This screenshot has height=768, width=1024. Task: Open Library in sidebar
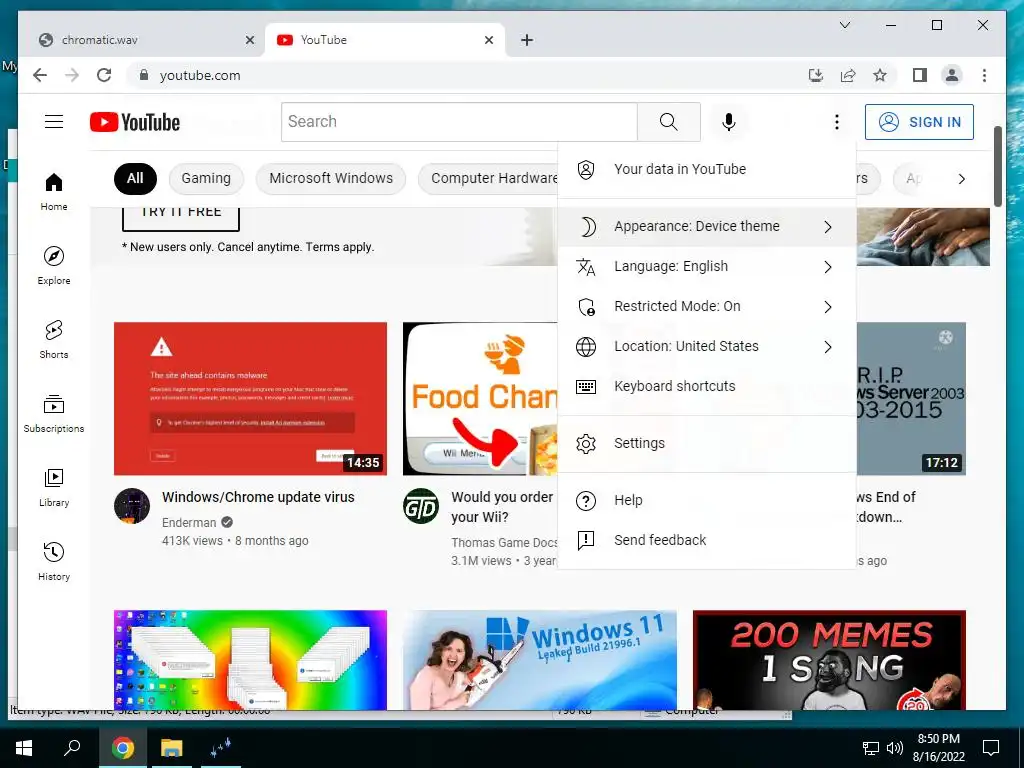pyautogui.click(x=54, y=488)
